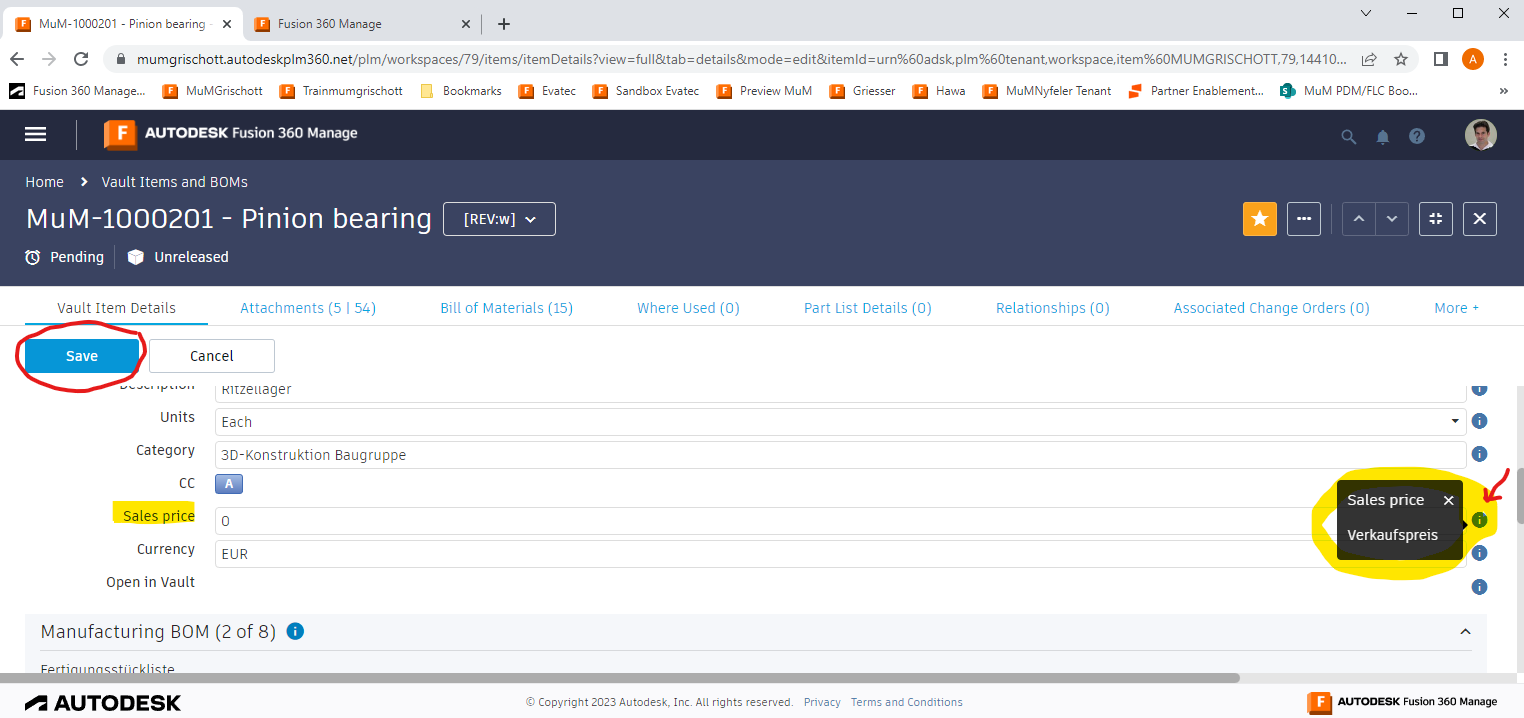
Task: Open the notifications bell
Action: (x=1383, y=137)
